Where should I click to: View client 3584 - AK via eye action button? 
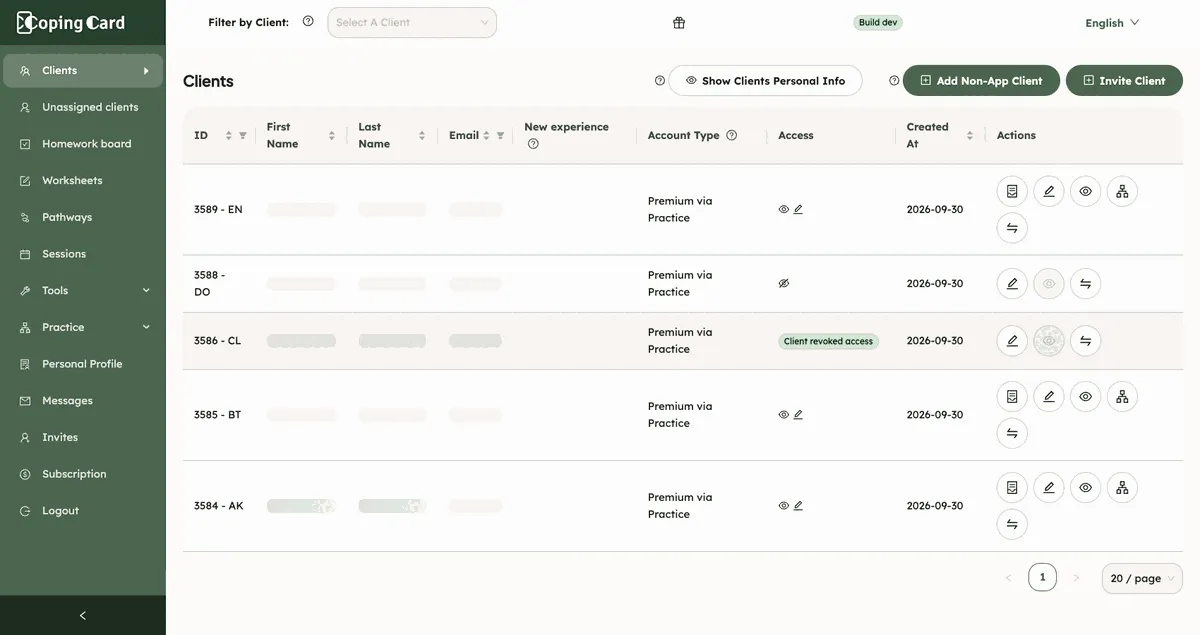(1085, 487)
